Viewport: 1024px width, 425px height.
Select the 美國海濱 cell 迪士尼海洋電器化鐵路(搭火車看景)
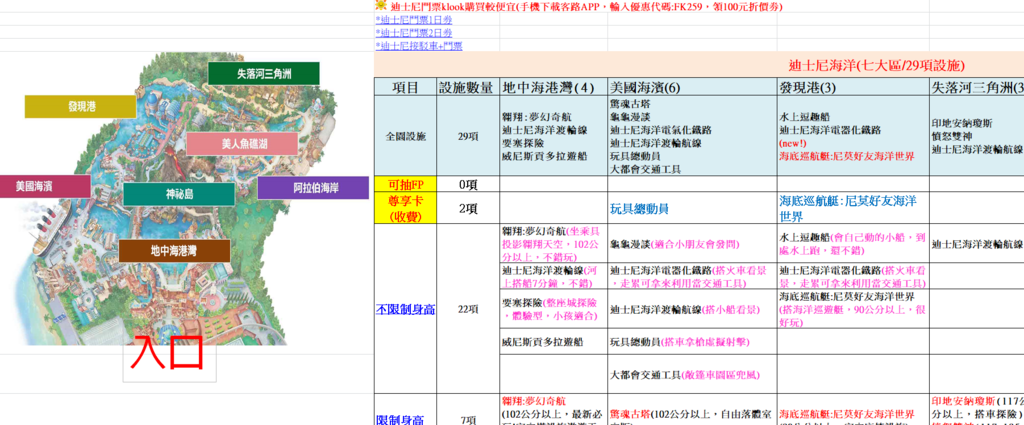coord(692,276)
